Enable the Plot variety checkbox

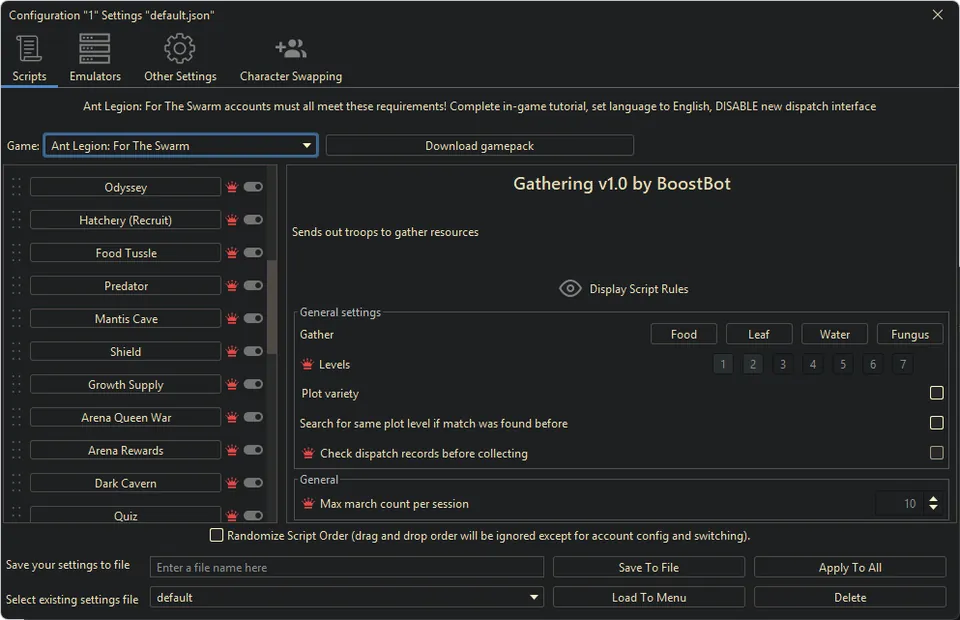(x=936, y=393)
